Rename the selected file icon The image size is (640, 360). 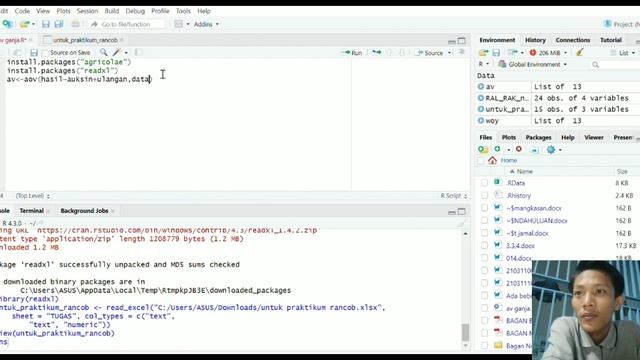pos(534,150)
